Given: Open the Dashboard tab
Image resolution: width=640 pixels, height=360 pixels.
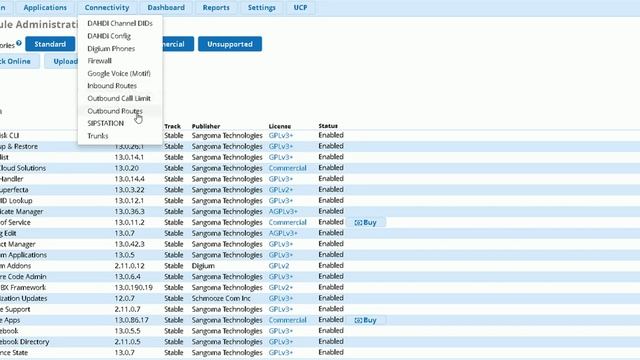Looking at the screenshot, I should [166, 7].
